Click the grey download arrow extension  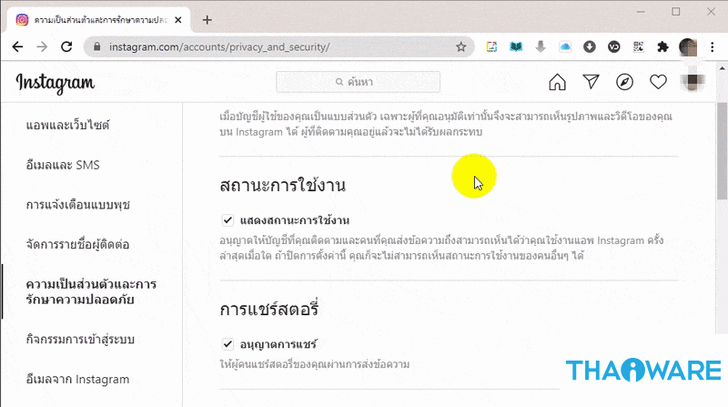point(540,47)
